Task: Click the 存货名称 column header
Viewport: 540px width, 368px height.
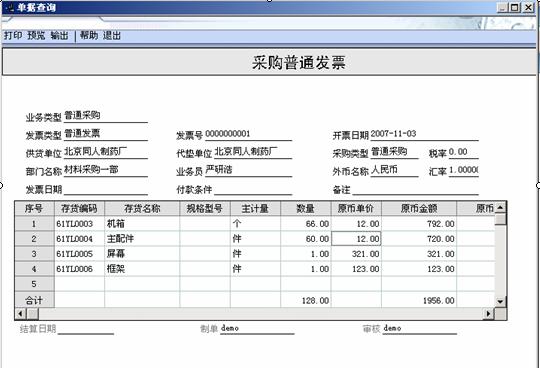Action: (142, 209)
